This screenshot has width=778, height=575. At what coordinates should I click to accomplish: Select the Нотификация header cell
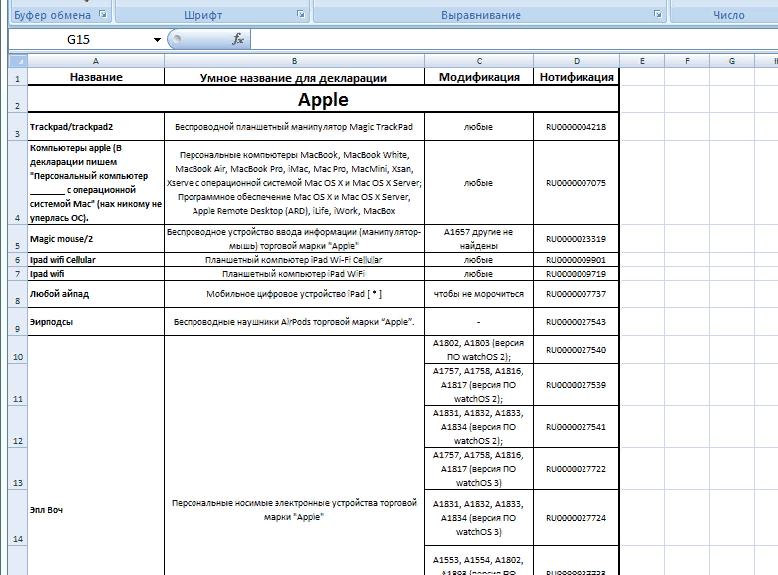click(576, 77)
